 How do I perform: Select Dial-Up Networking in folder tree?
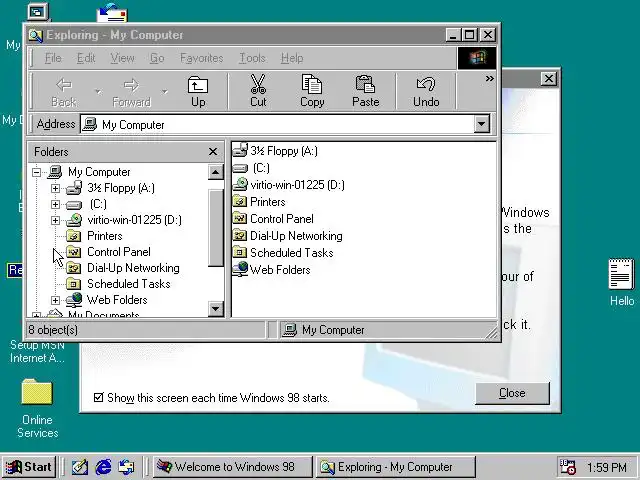pos(133,268)
